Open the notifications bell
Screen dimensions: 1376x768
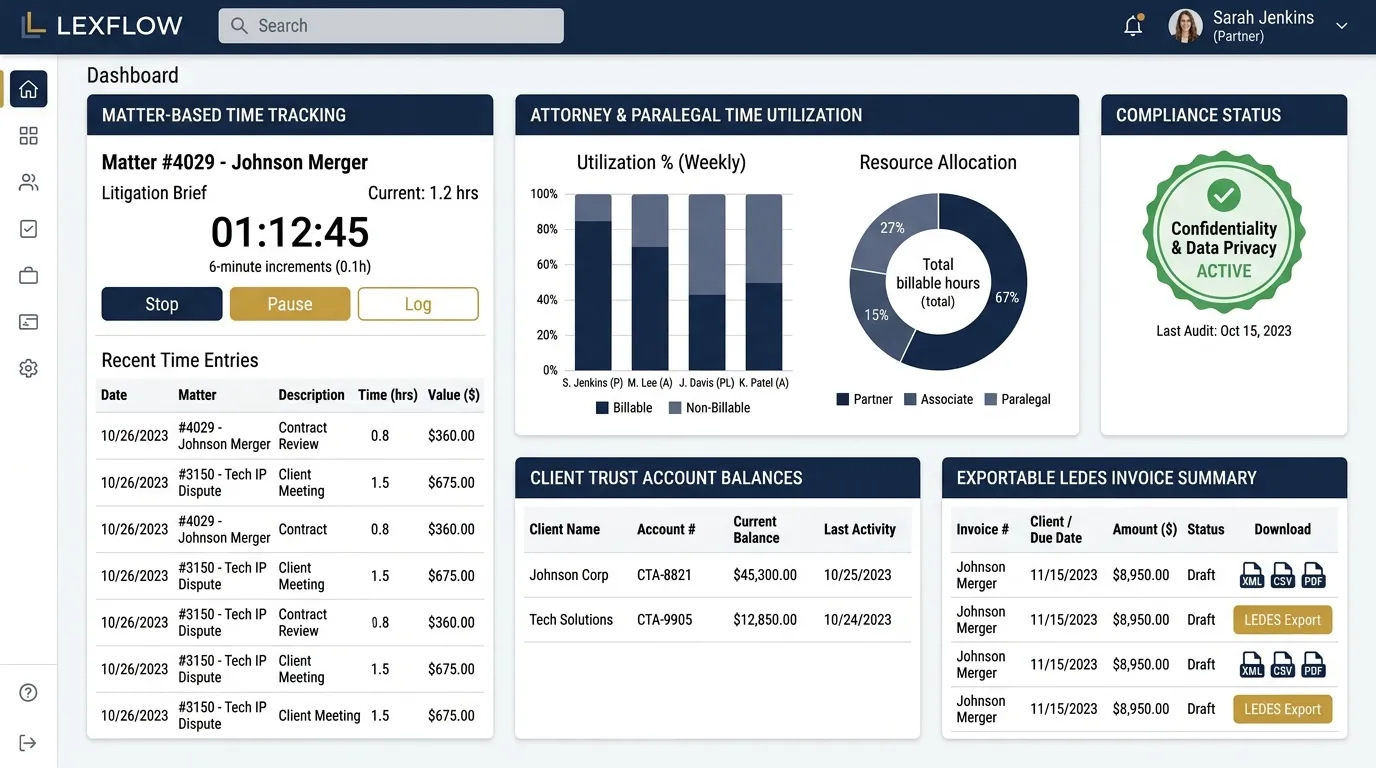coord(1133,26)
